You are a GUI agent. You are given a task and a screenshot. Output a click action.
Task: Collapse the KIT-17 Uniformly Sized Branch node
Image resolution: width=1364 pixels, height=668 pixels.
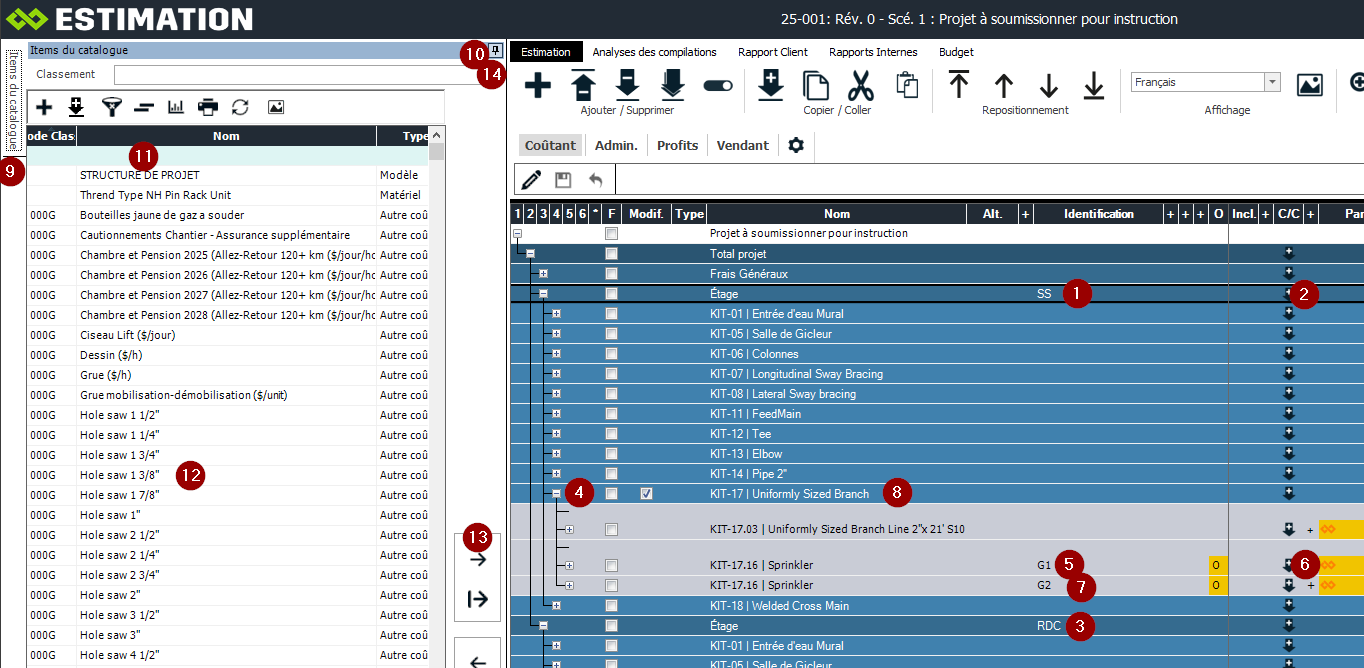556,494
